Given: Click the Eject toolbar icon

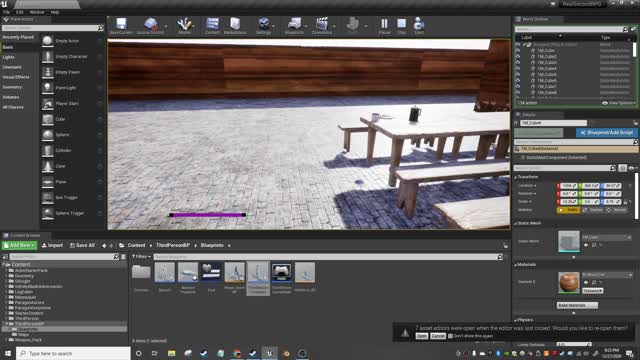Looking at the screenshot, I should tap(419, 25).
